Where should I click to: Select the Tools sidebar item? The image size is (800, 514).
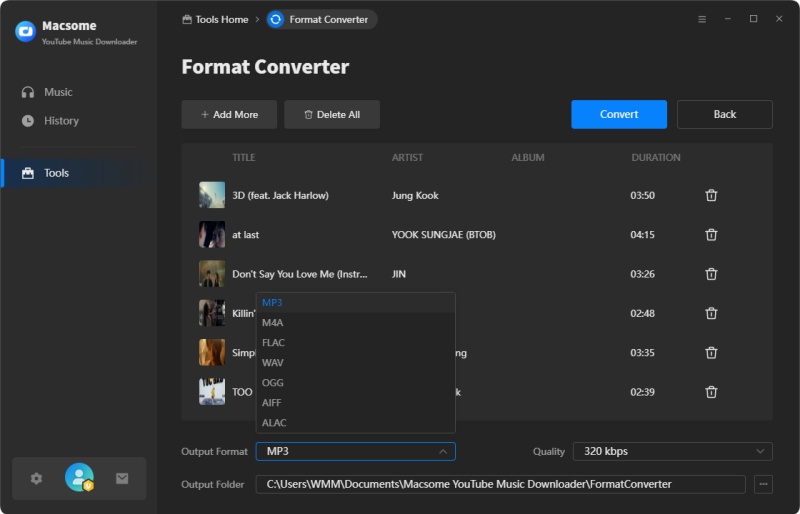pyautogui.click(x=79, y=173)
